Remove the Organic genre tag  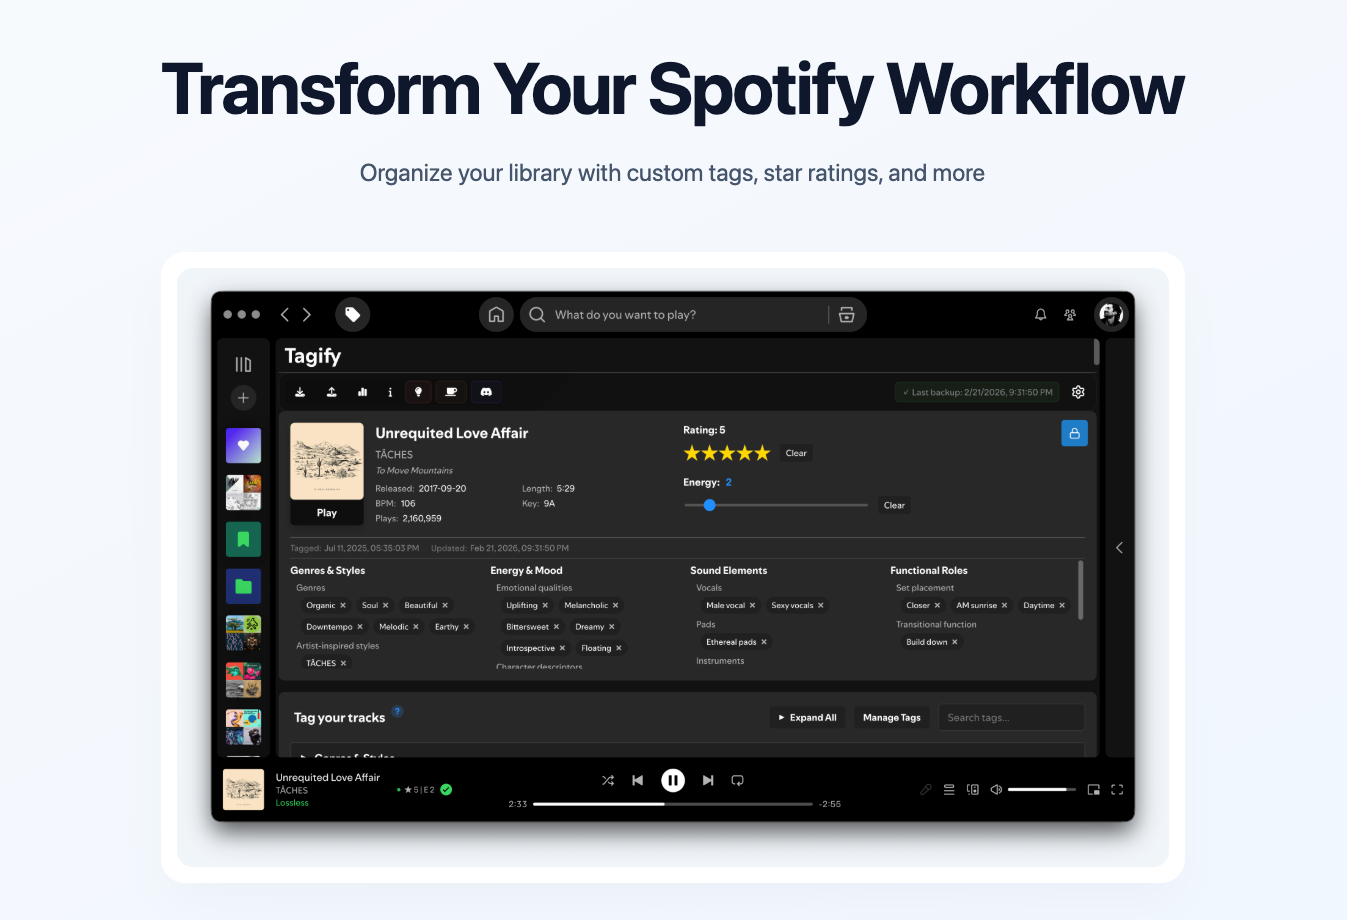[x=343, y=605]
